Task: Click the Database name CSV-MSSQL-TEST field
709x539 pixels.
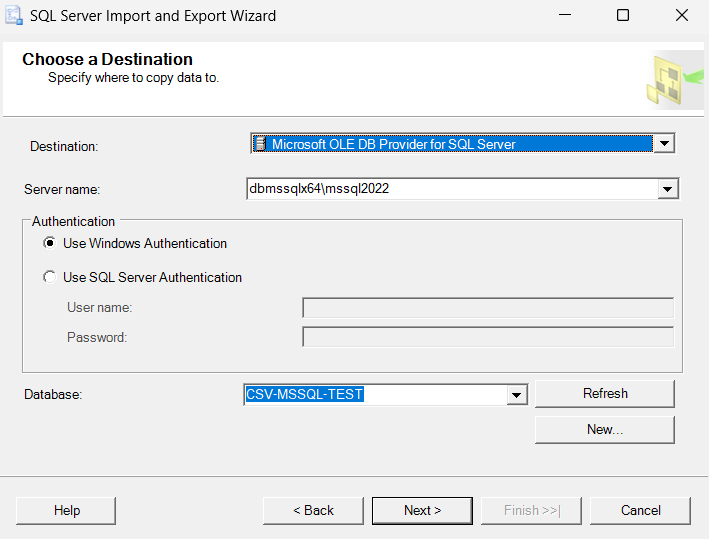Action: pos(375,394)
